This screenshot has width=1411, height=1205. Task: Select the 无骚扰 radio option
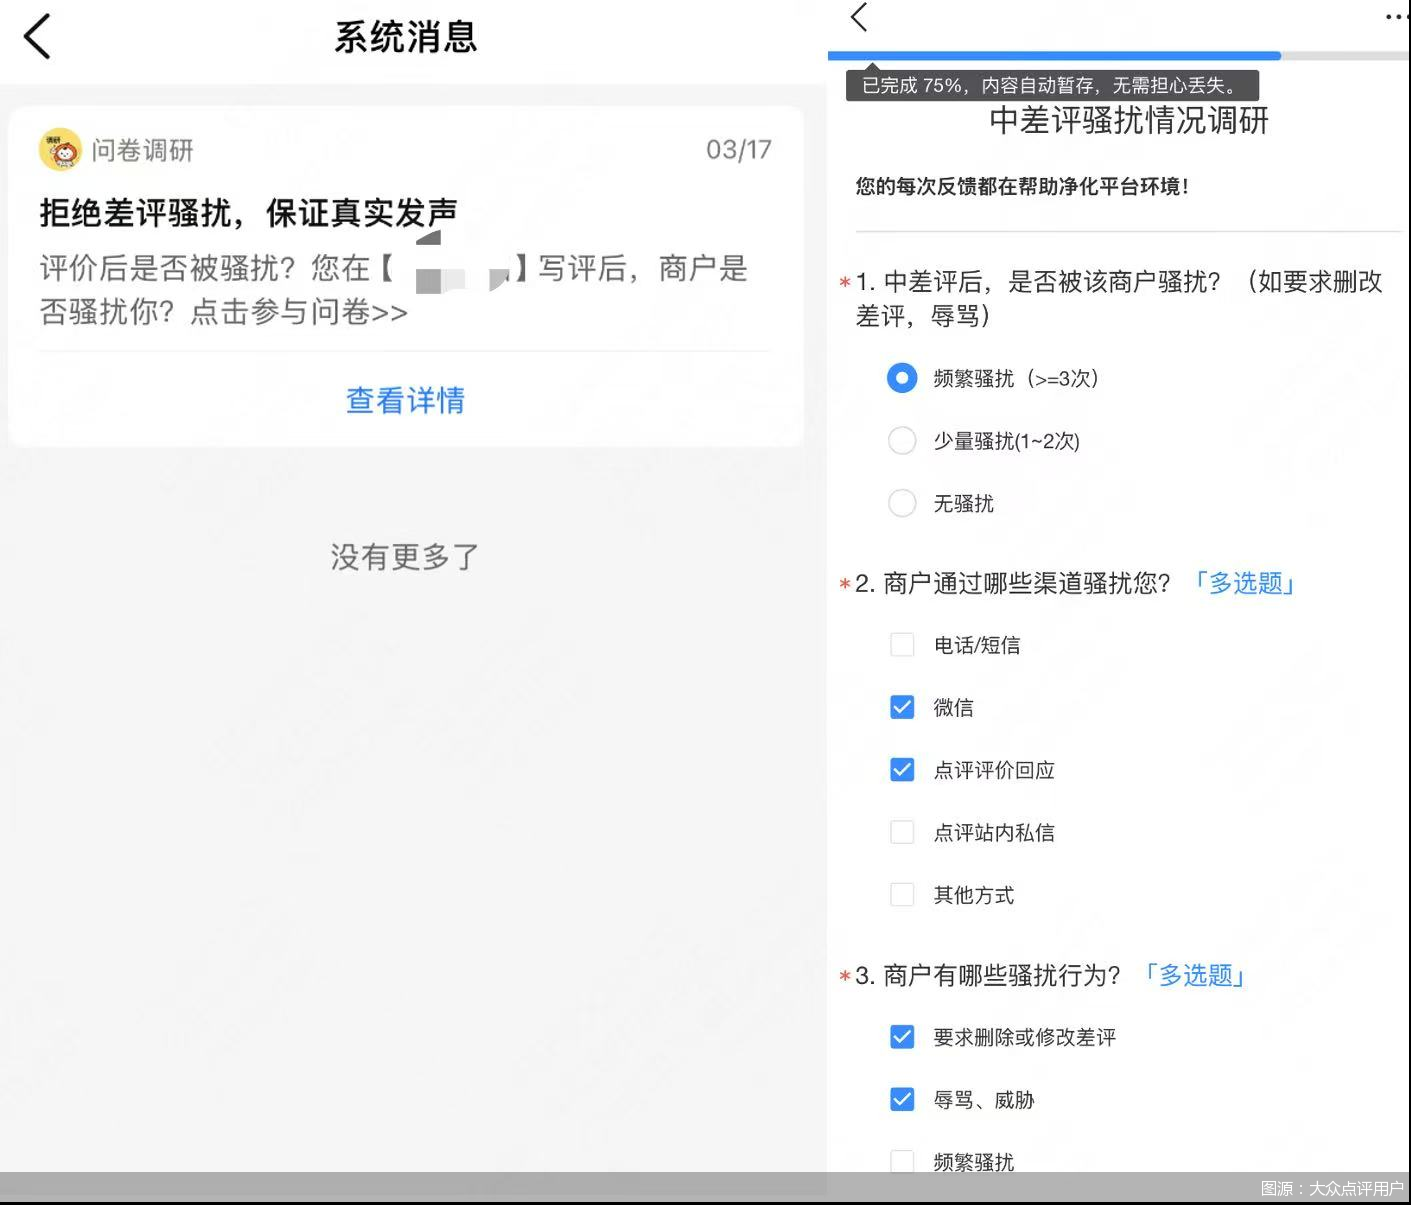902,503
